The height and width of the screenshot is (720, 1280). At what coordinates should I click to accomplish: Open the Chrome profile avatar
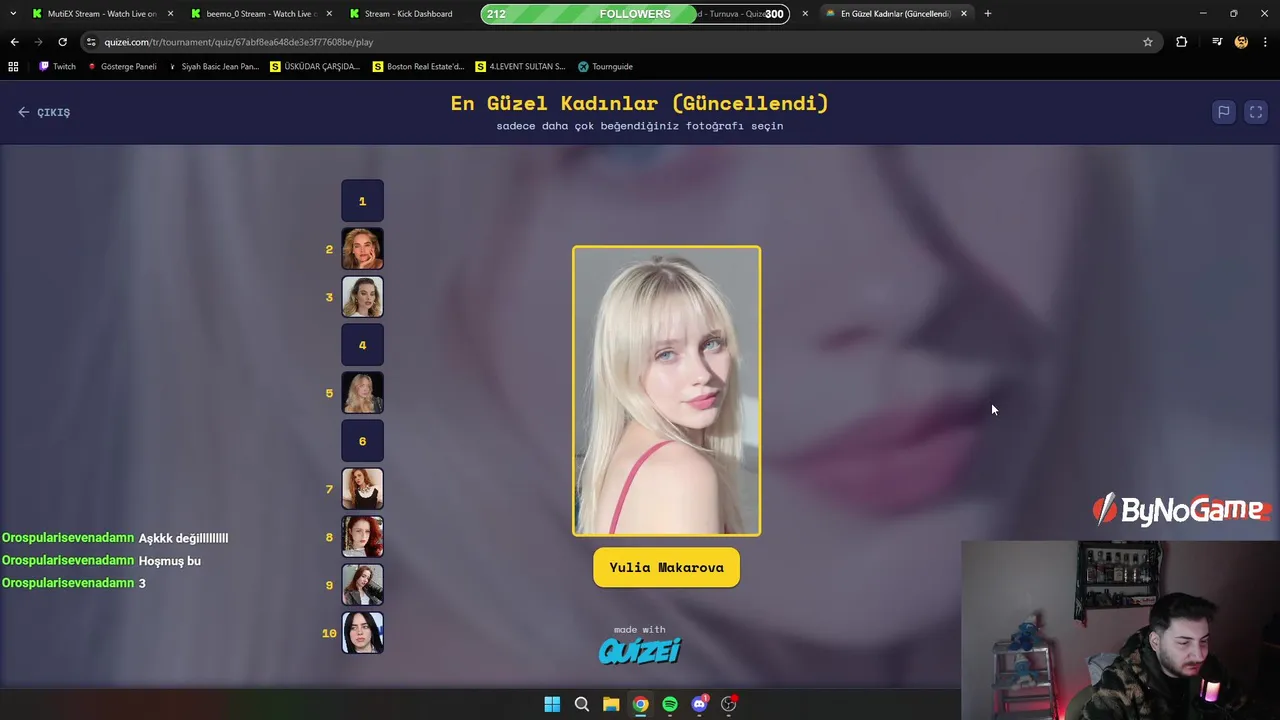pos(1241,42)
